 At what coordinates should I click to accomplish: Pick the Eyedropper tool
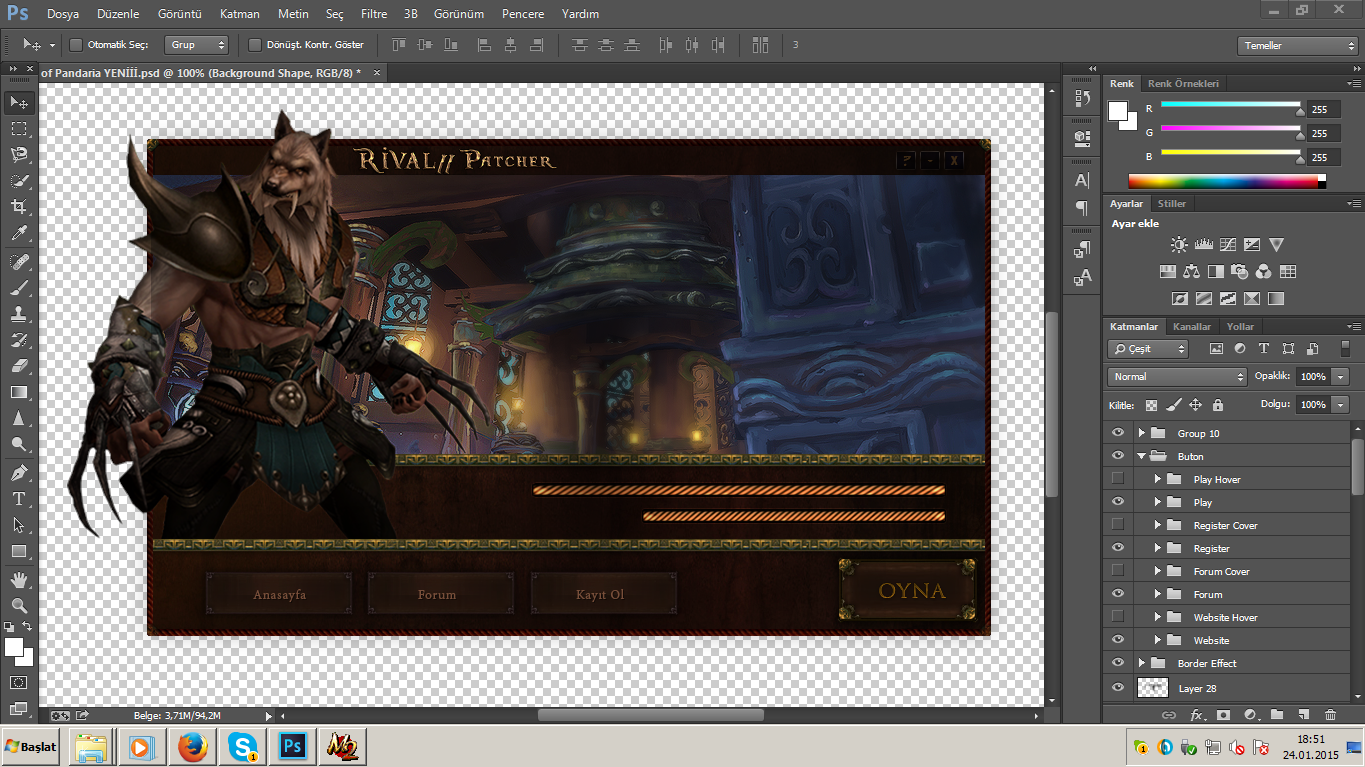click(x=19, y=233)
